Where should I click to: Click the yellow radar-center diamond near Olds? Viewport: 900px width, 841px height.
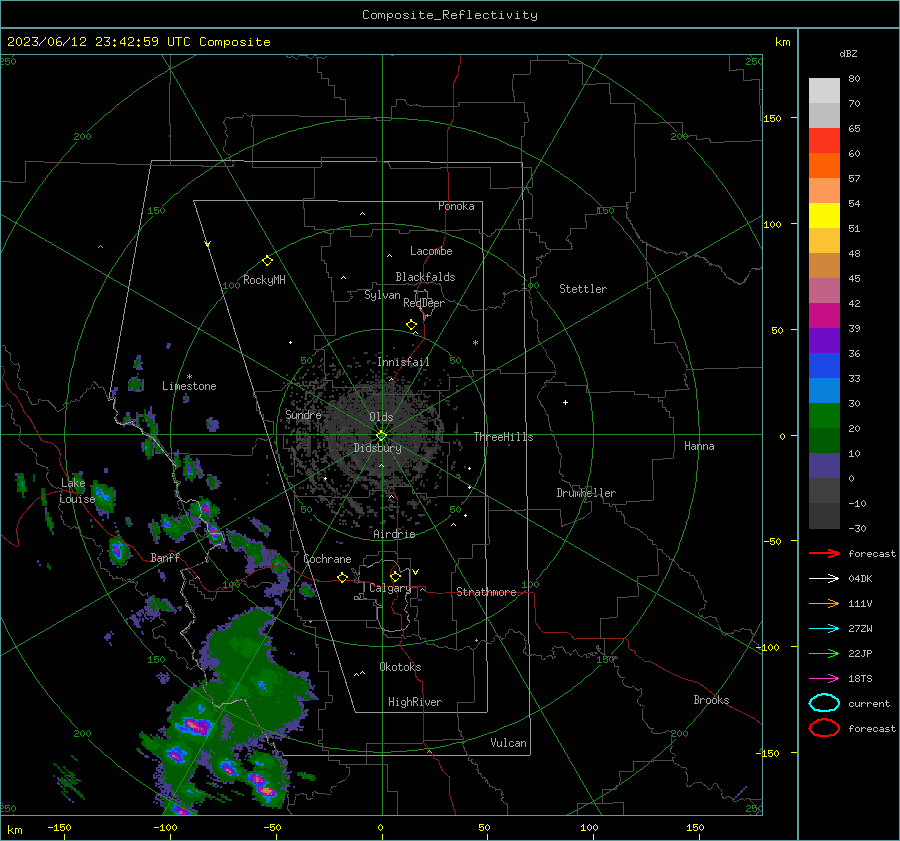click(x=382, y=436)
